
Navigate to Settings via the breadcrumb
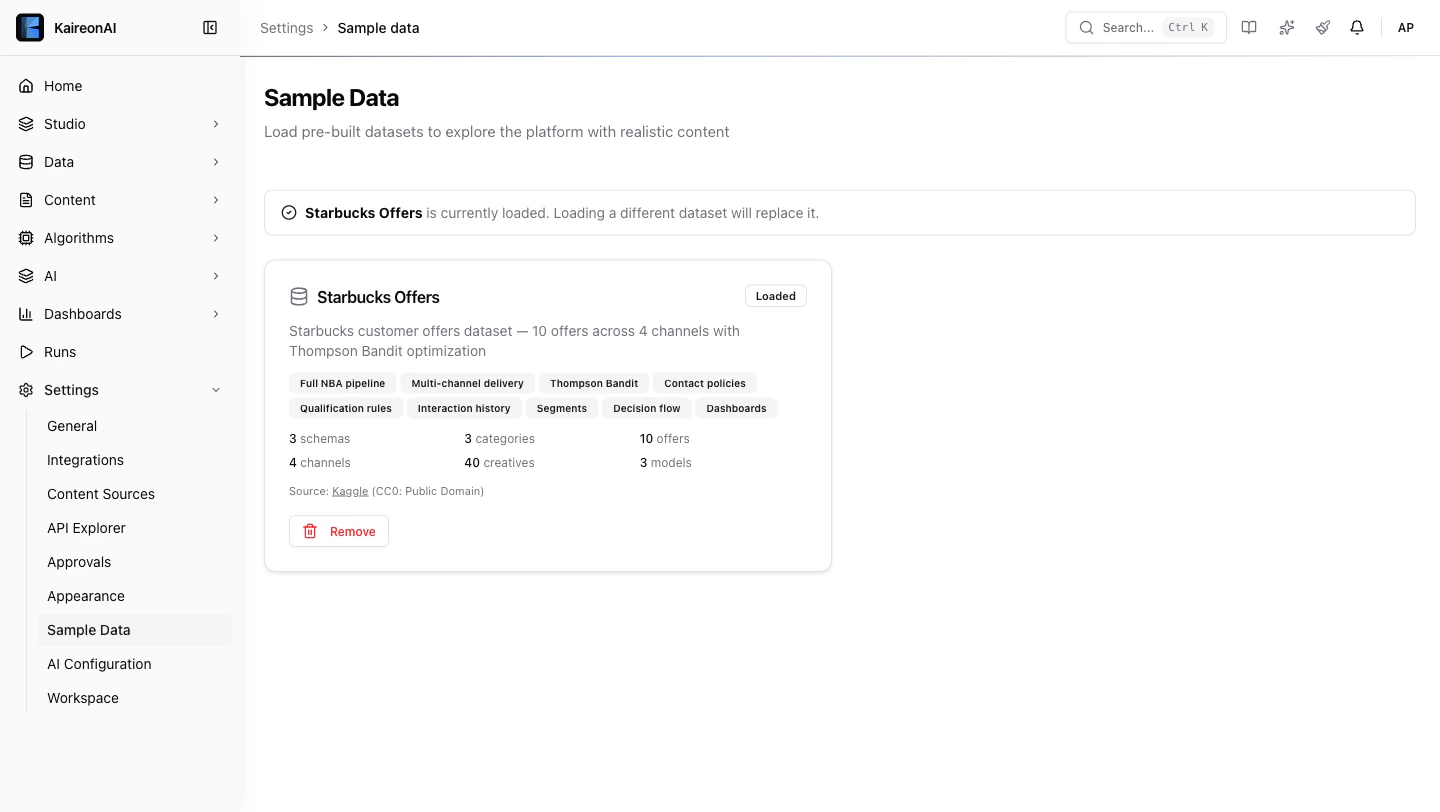pos(286,27)
